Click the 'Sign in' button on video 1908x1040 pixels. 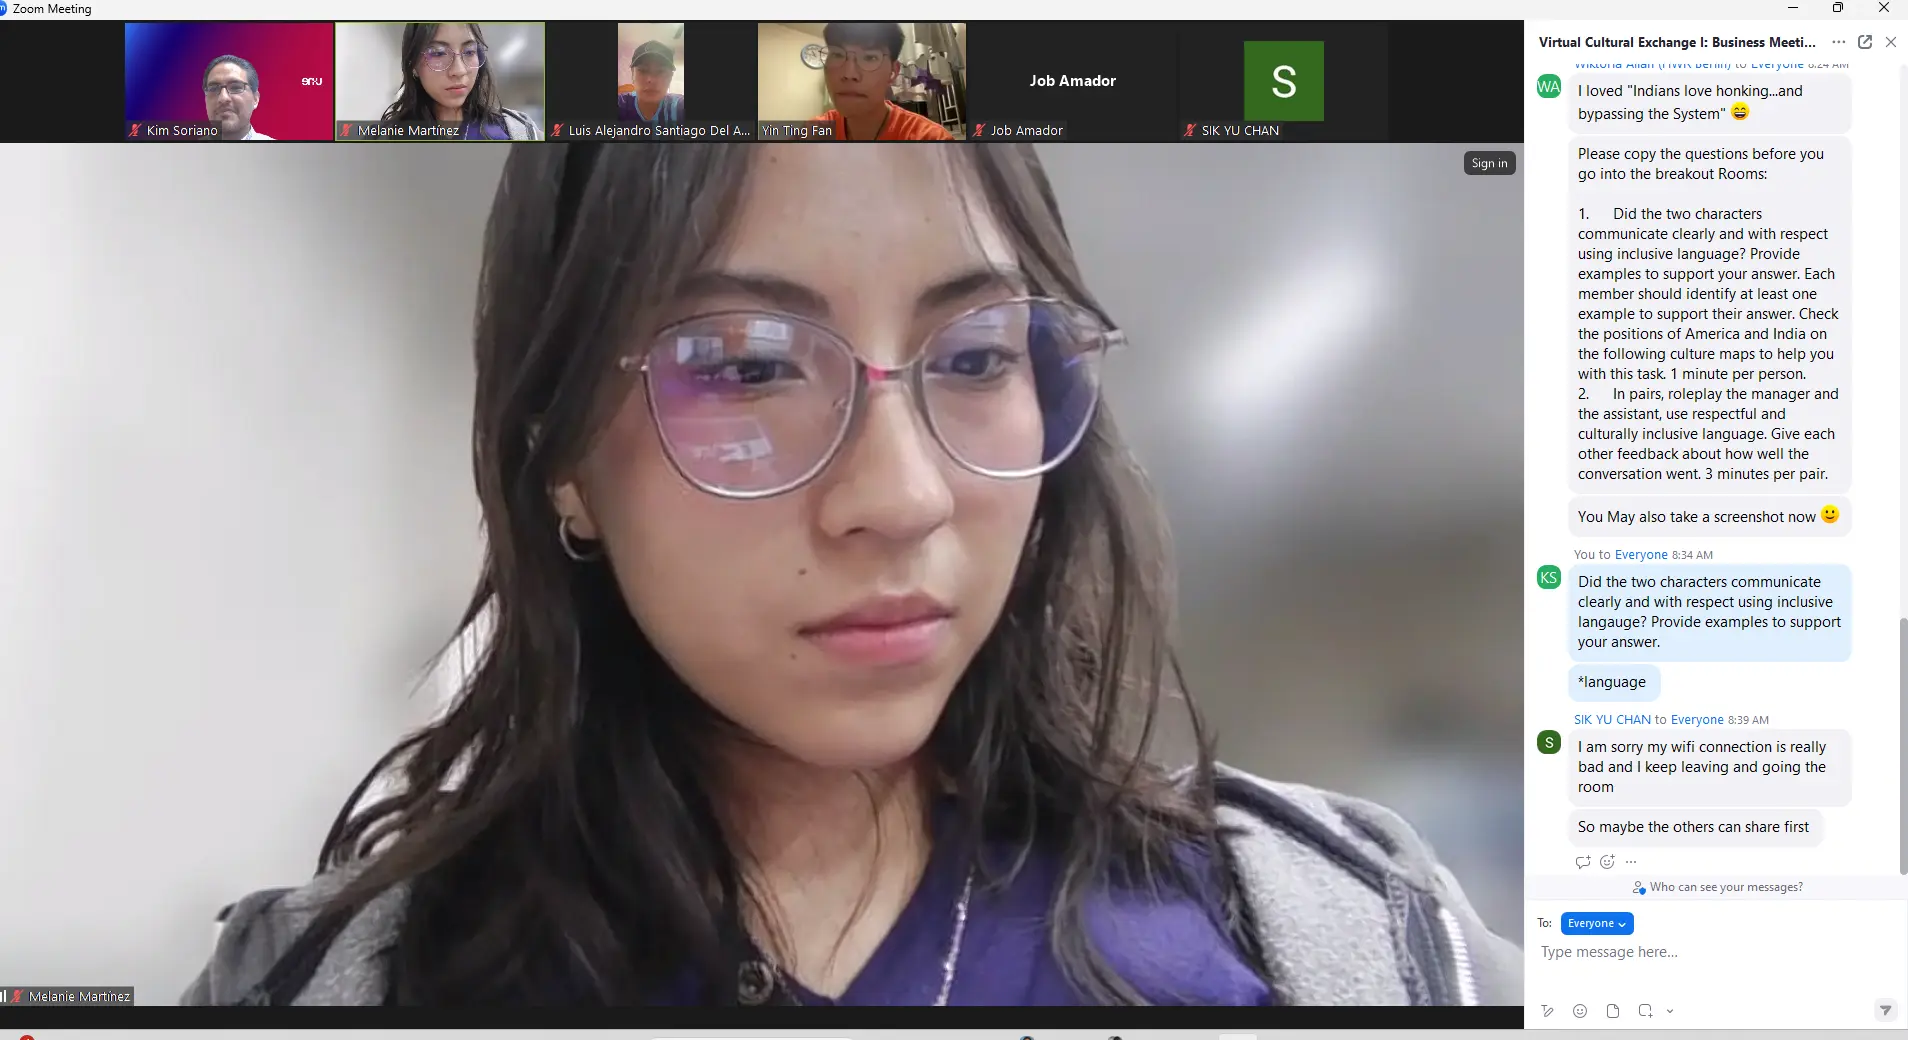1489,163
